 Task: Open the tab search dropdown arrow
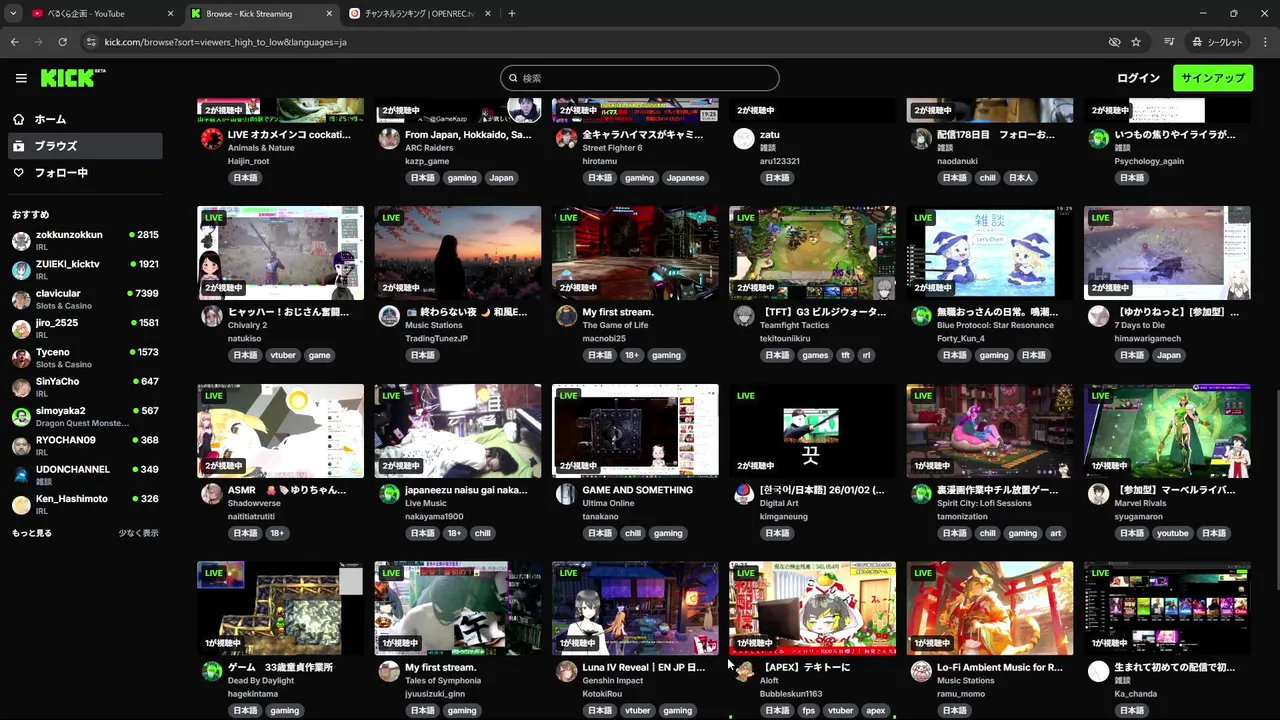click(x=13, y=14)
